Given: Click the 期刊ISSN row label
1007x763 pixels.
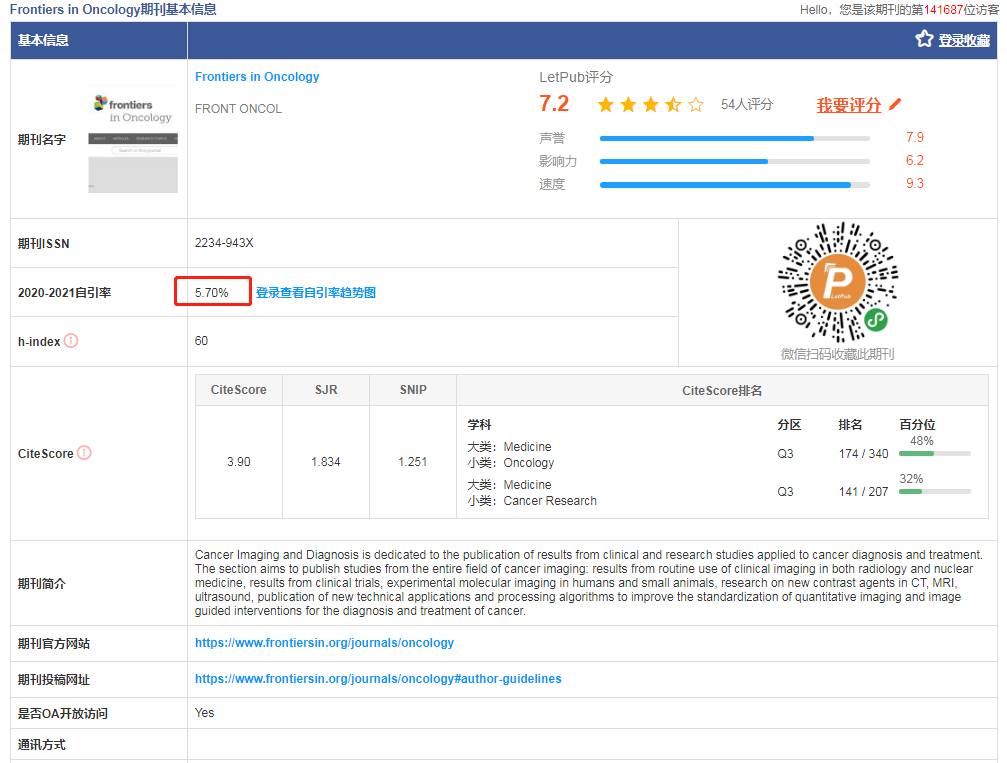Looking at the screenshot, I should (x=44, y=244).
